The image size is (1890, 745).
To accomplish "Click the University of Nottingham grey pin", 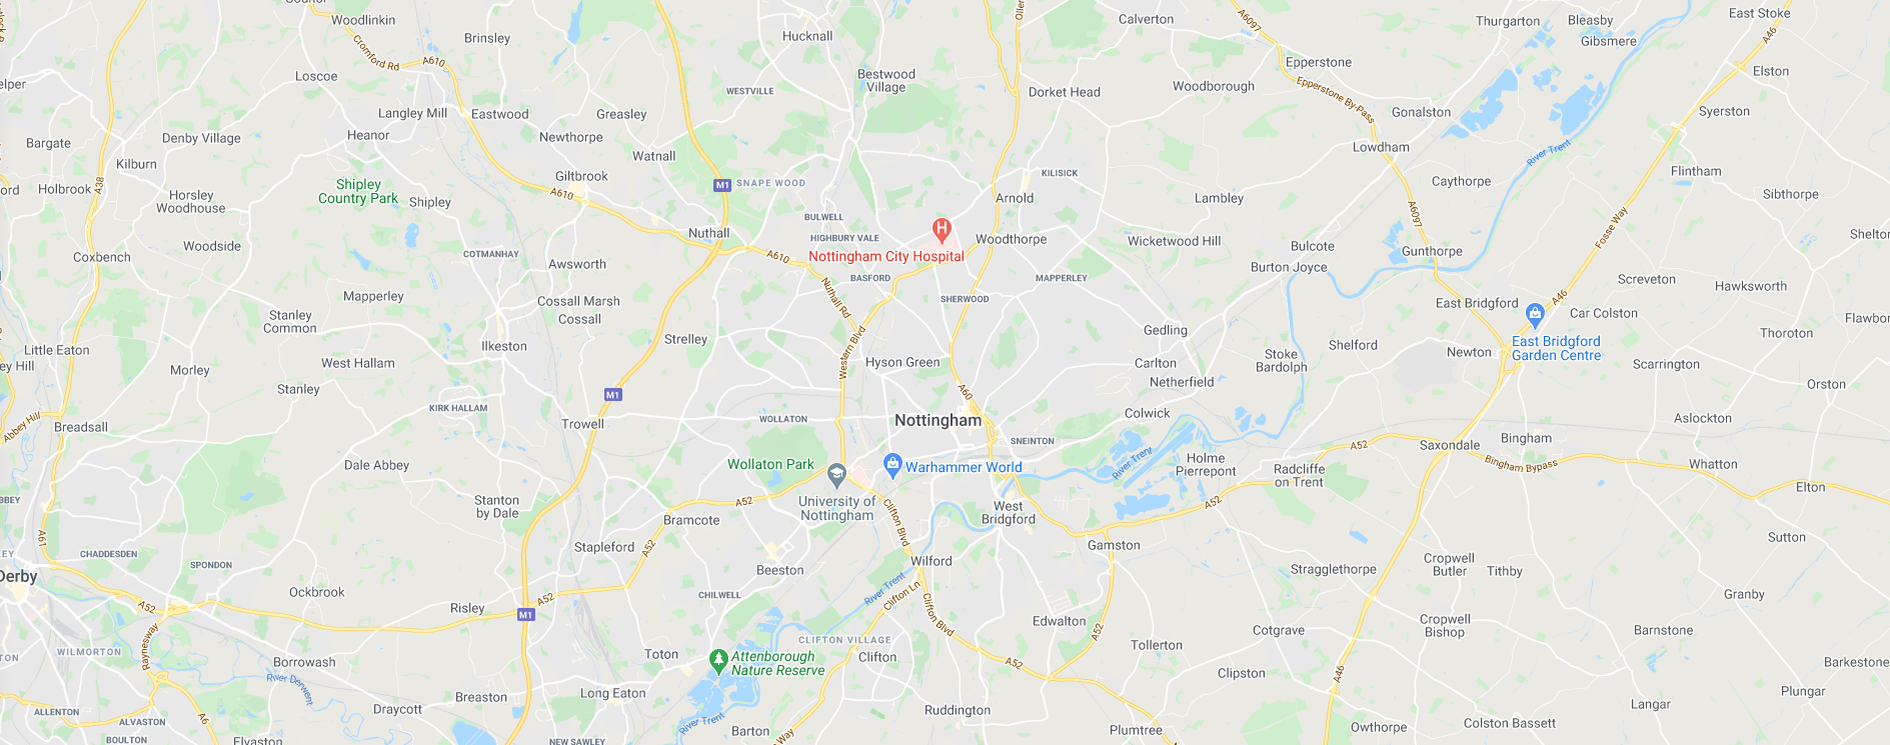I will pyautogui.click(x=837, y=476).
